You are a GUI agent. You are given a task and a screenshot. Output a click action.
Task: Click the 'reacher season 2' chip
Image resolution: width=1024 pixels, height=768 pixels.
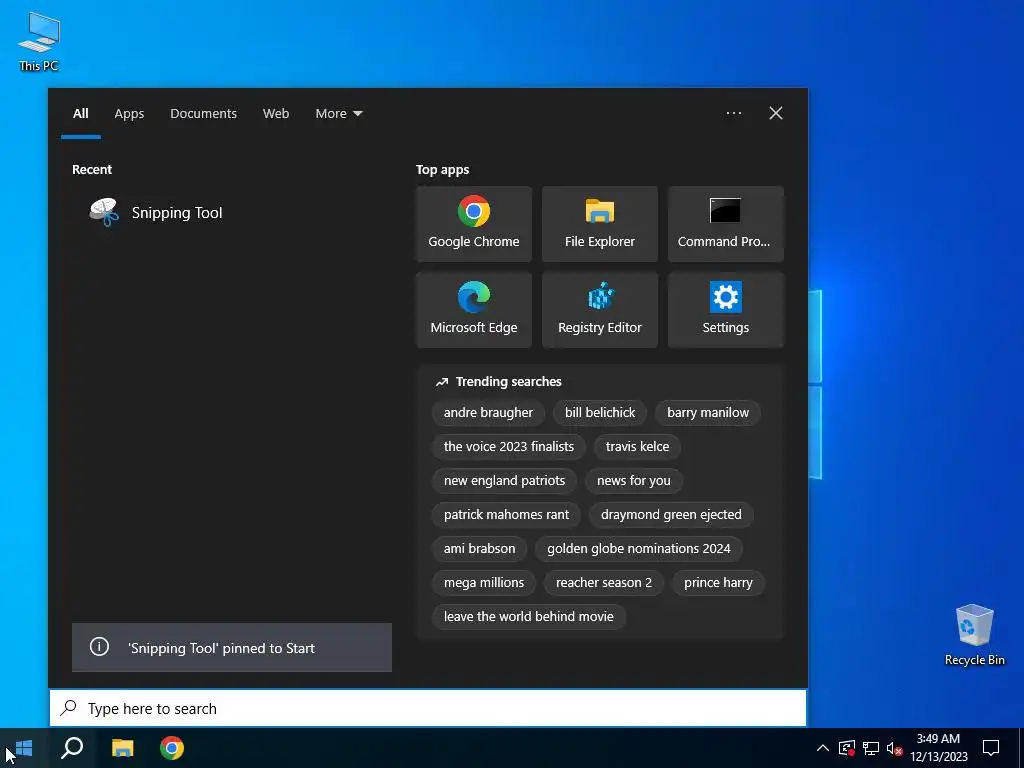point(603,583)
